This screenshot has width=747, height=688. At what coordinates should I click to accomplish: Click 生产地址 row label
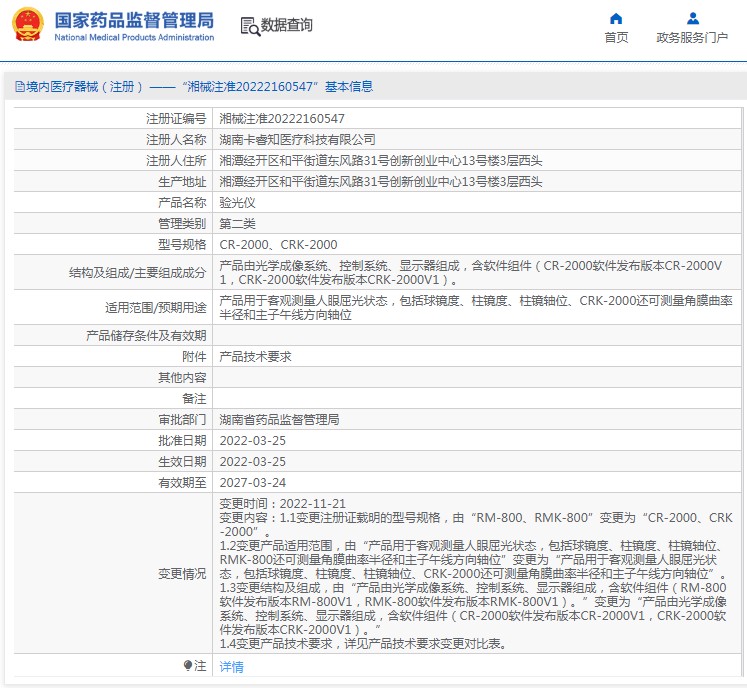[x=182, y=182]
